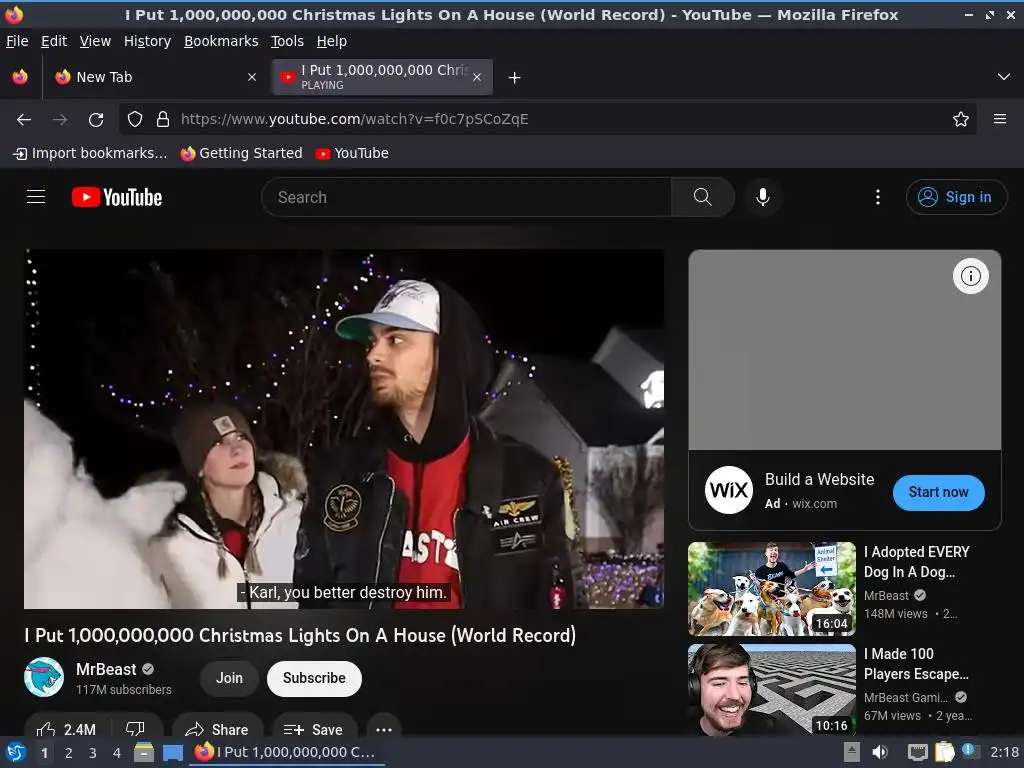Open I Adopted EVERY Dog video title
This screenshot has width=1024, height=768.
tap(917, 562)
